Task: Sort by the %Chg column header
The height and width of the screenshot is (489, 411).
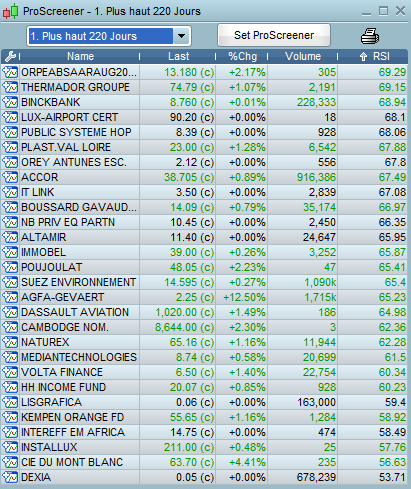Action: point(242,57)
